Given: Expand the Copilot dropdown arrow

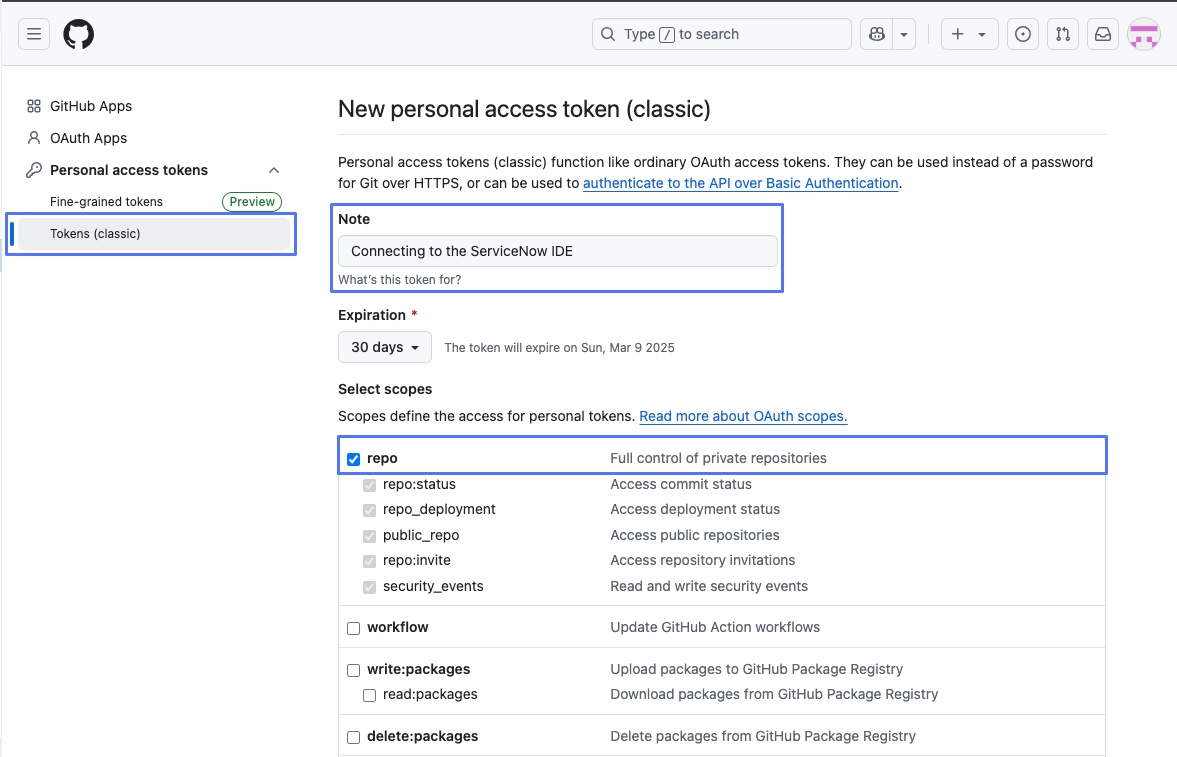Looking at the screenshot, I should coord(904,34).
